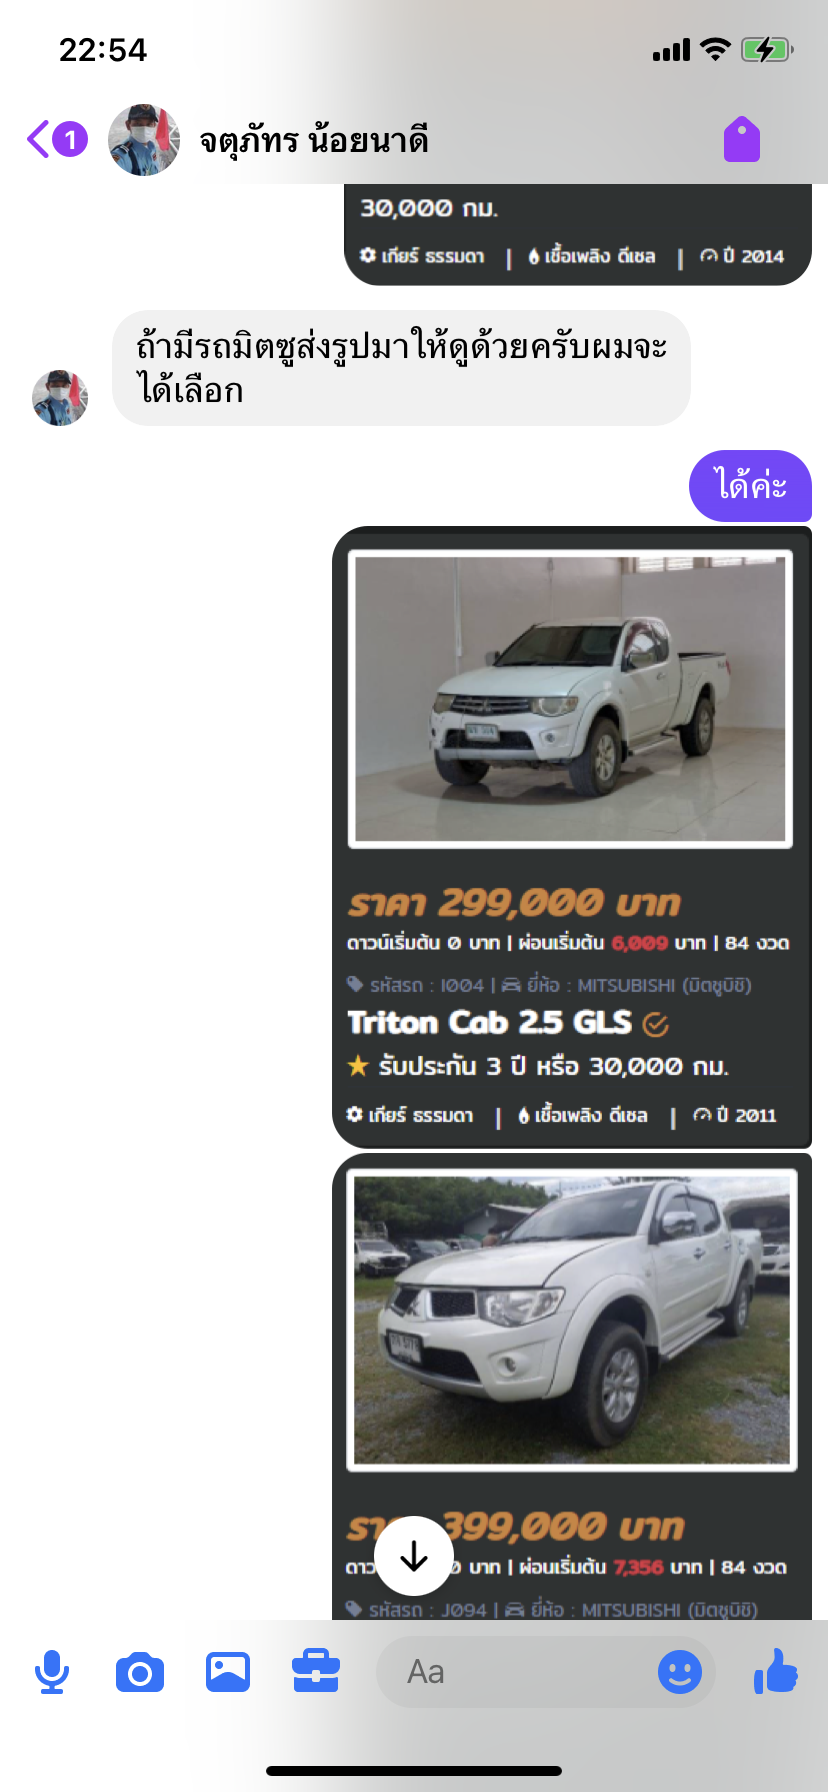Screen dimensions: 828x1792
Task: Tap the back arrow with unread badge
Action: click(x=57, y=139)
